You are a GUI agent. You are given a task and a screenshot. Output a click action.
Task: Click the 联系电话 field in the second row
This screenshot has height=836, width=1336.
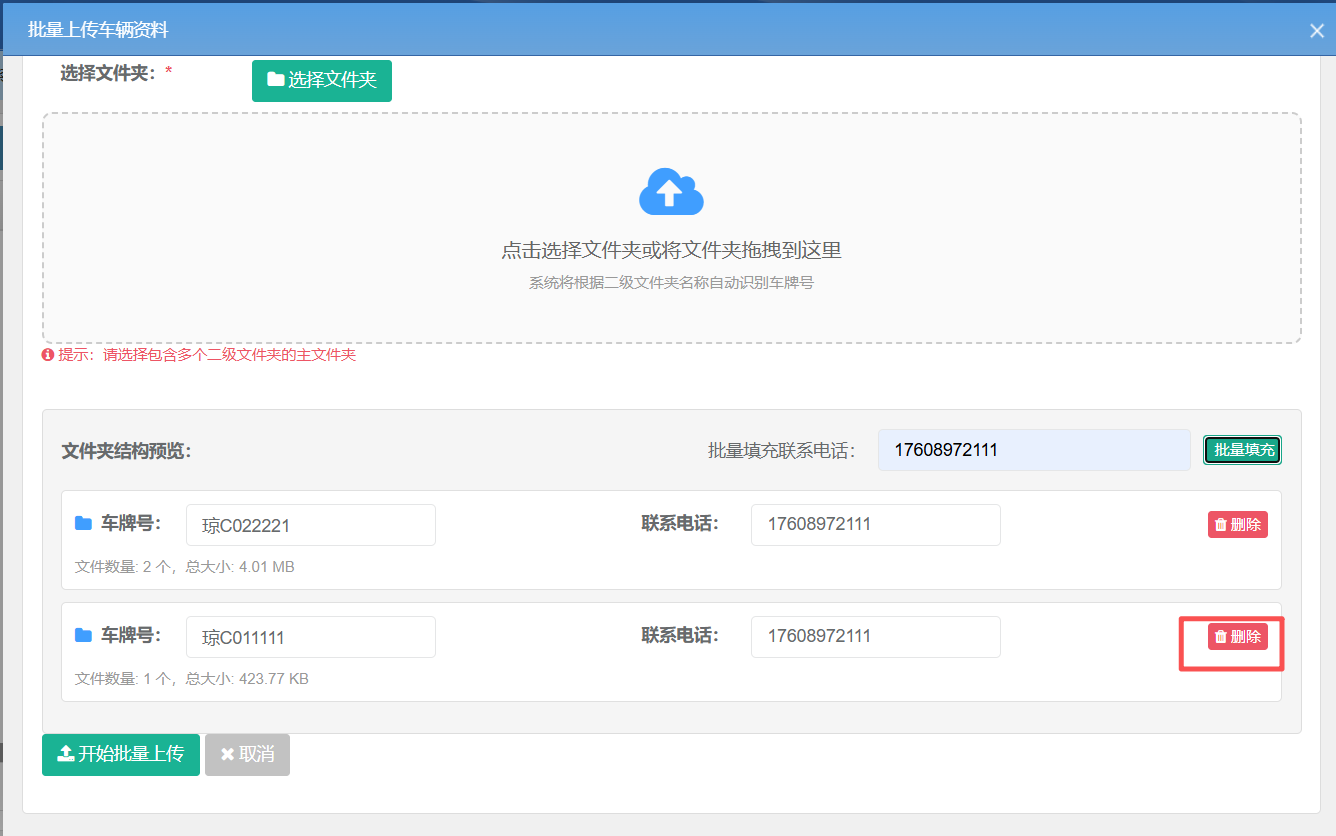(875, 637)
